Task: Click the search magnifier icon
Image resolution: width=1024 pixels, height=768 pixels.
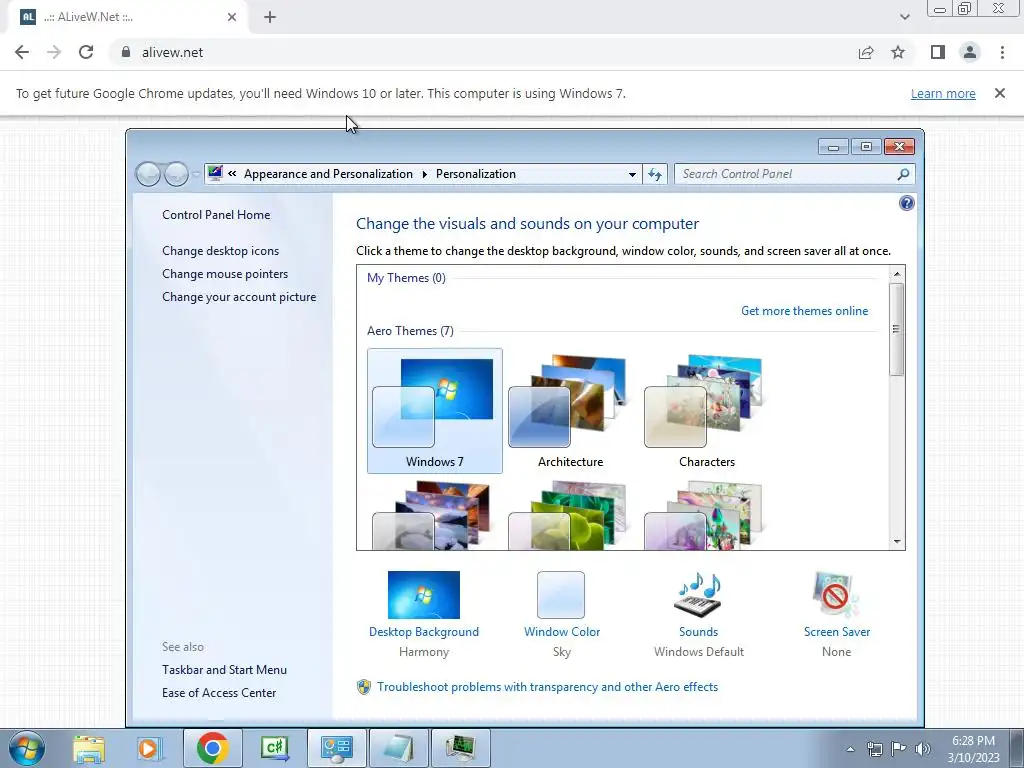Action: [x=903, y=174]
